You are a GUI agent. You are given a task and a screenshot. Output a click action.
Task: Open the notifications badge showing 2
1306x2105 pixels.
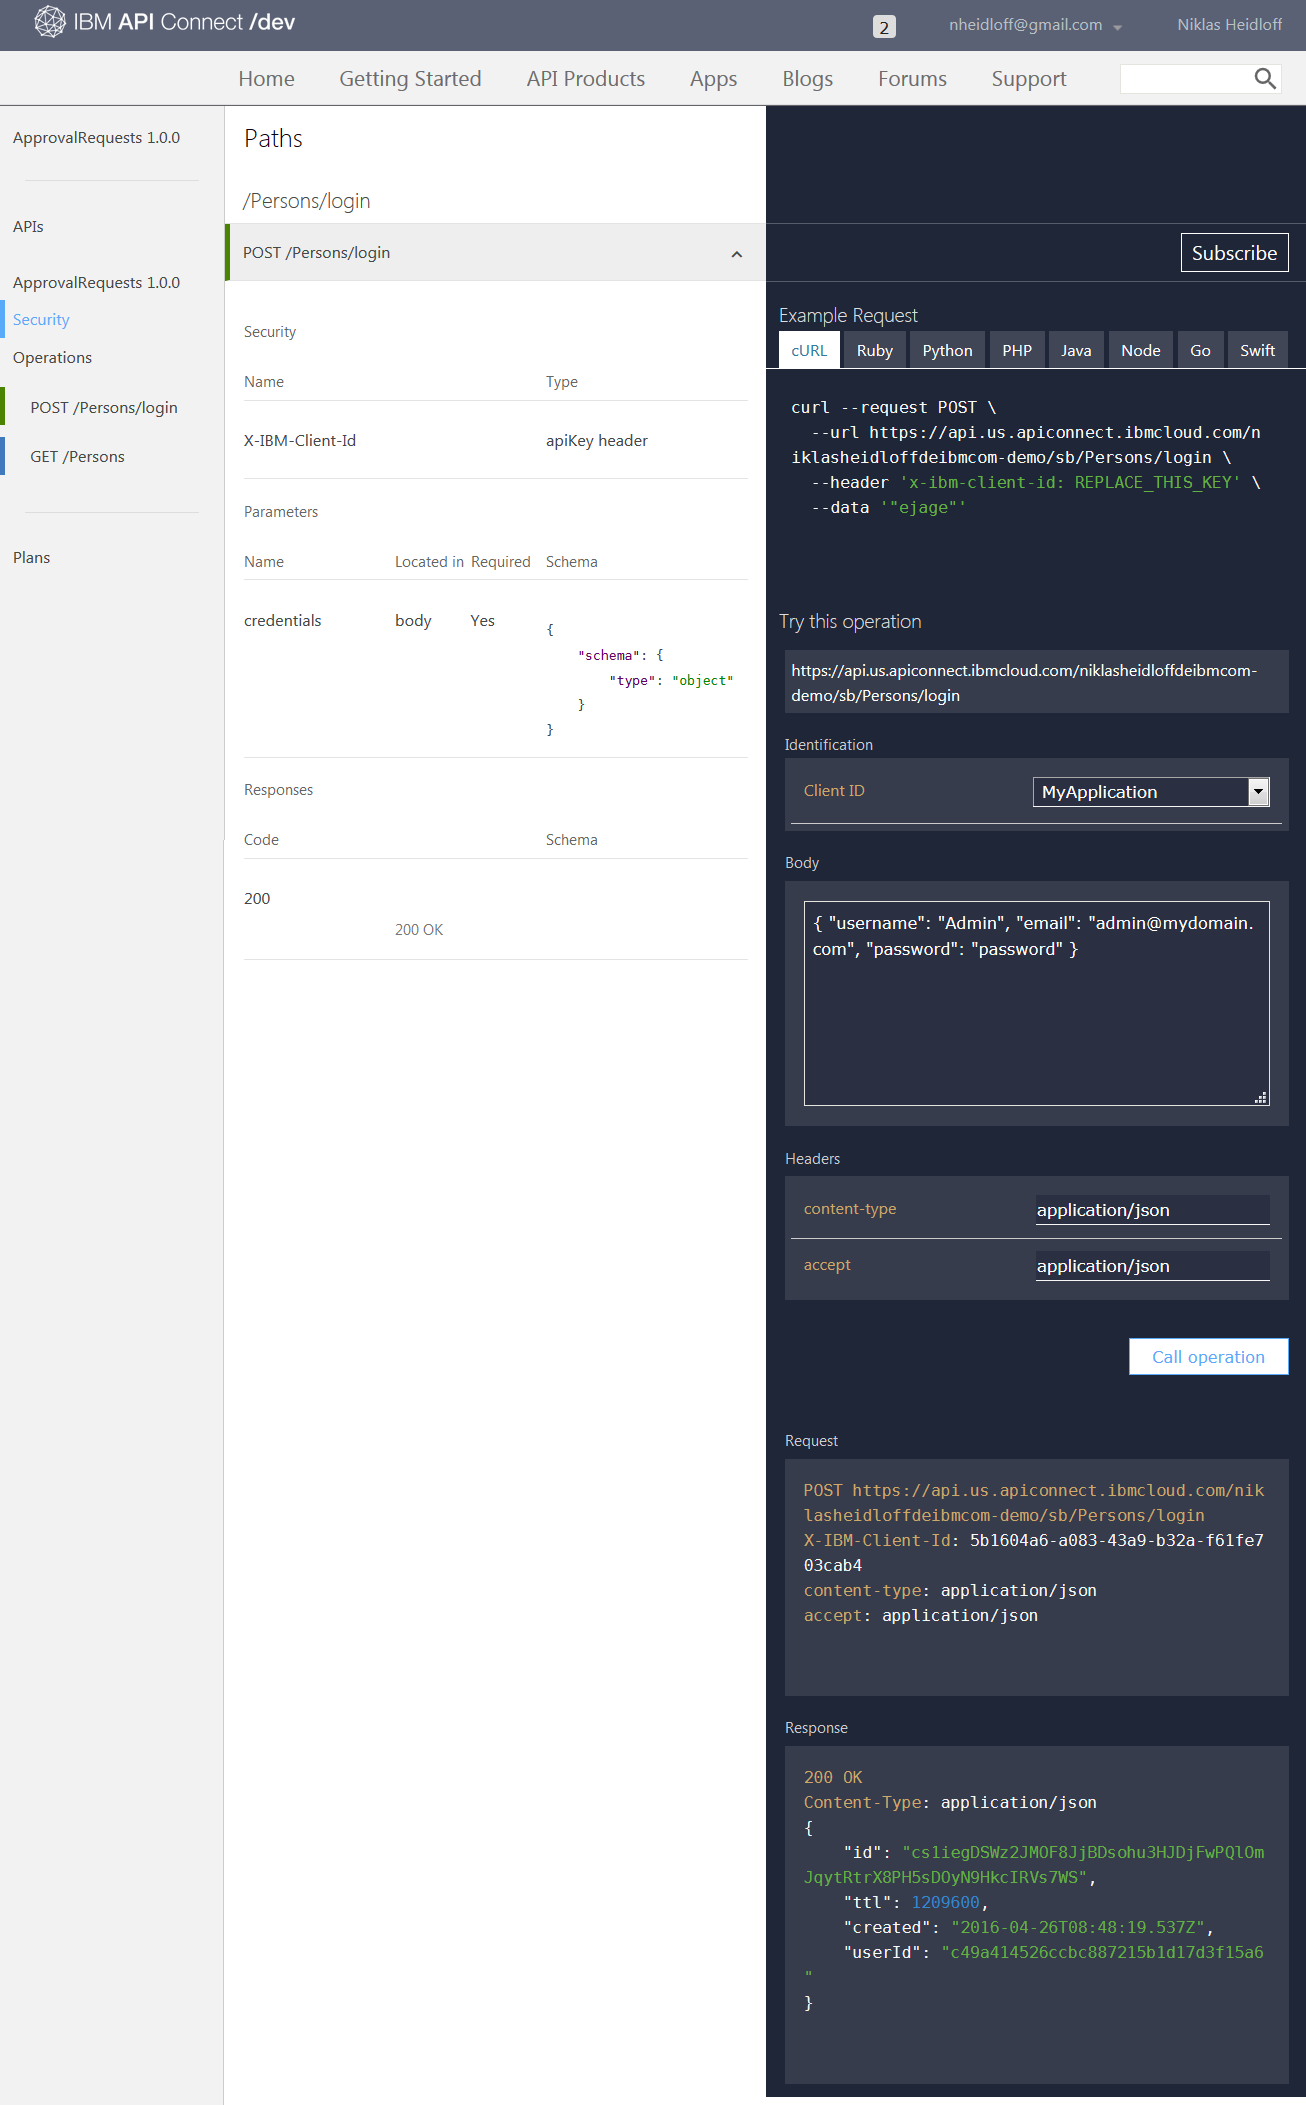coord(884,27)
